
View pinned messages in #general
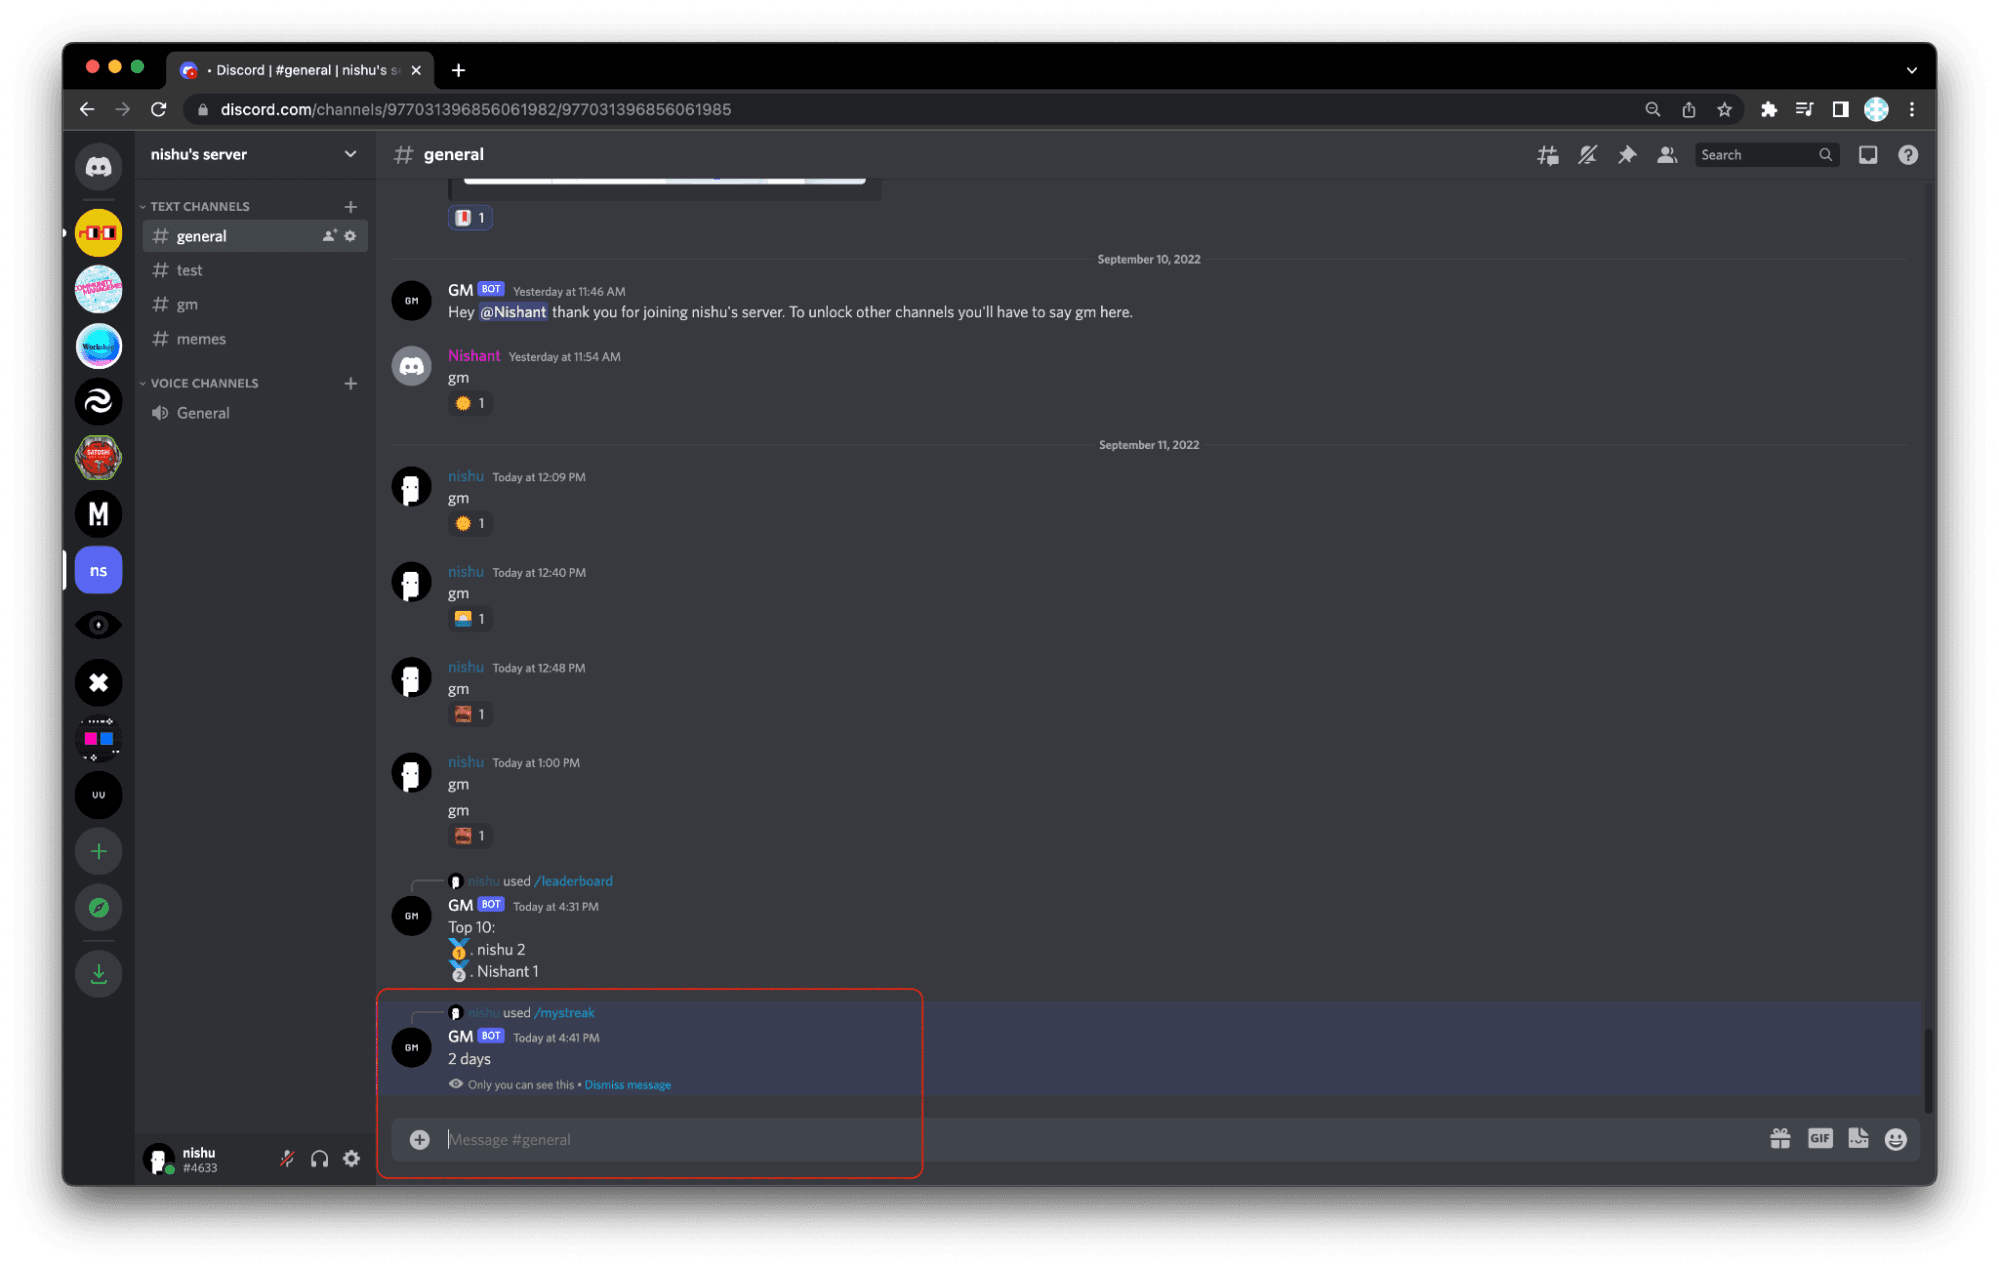tap(1627, 155)
